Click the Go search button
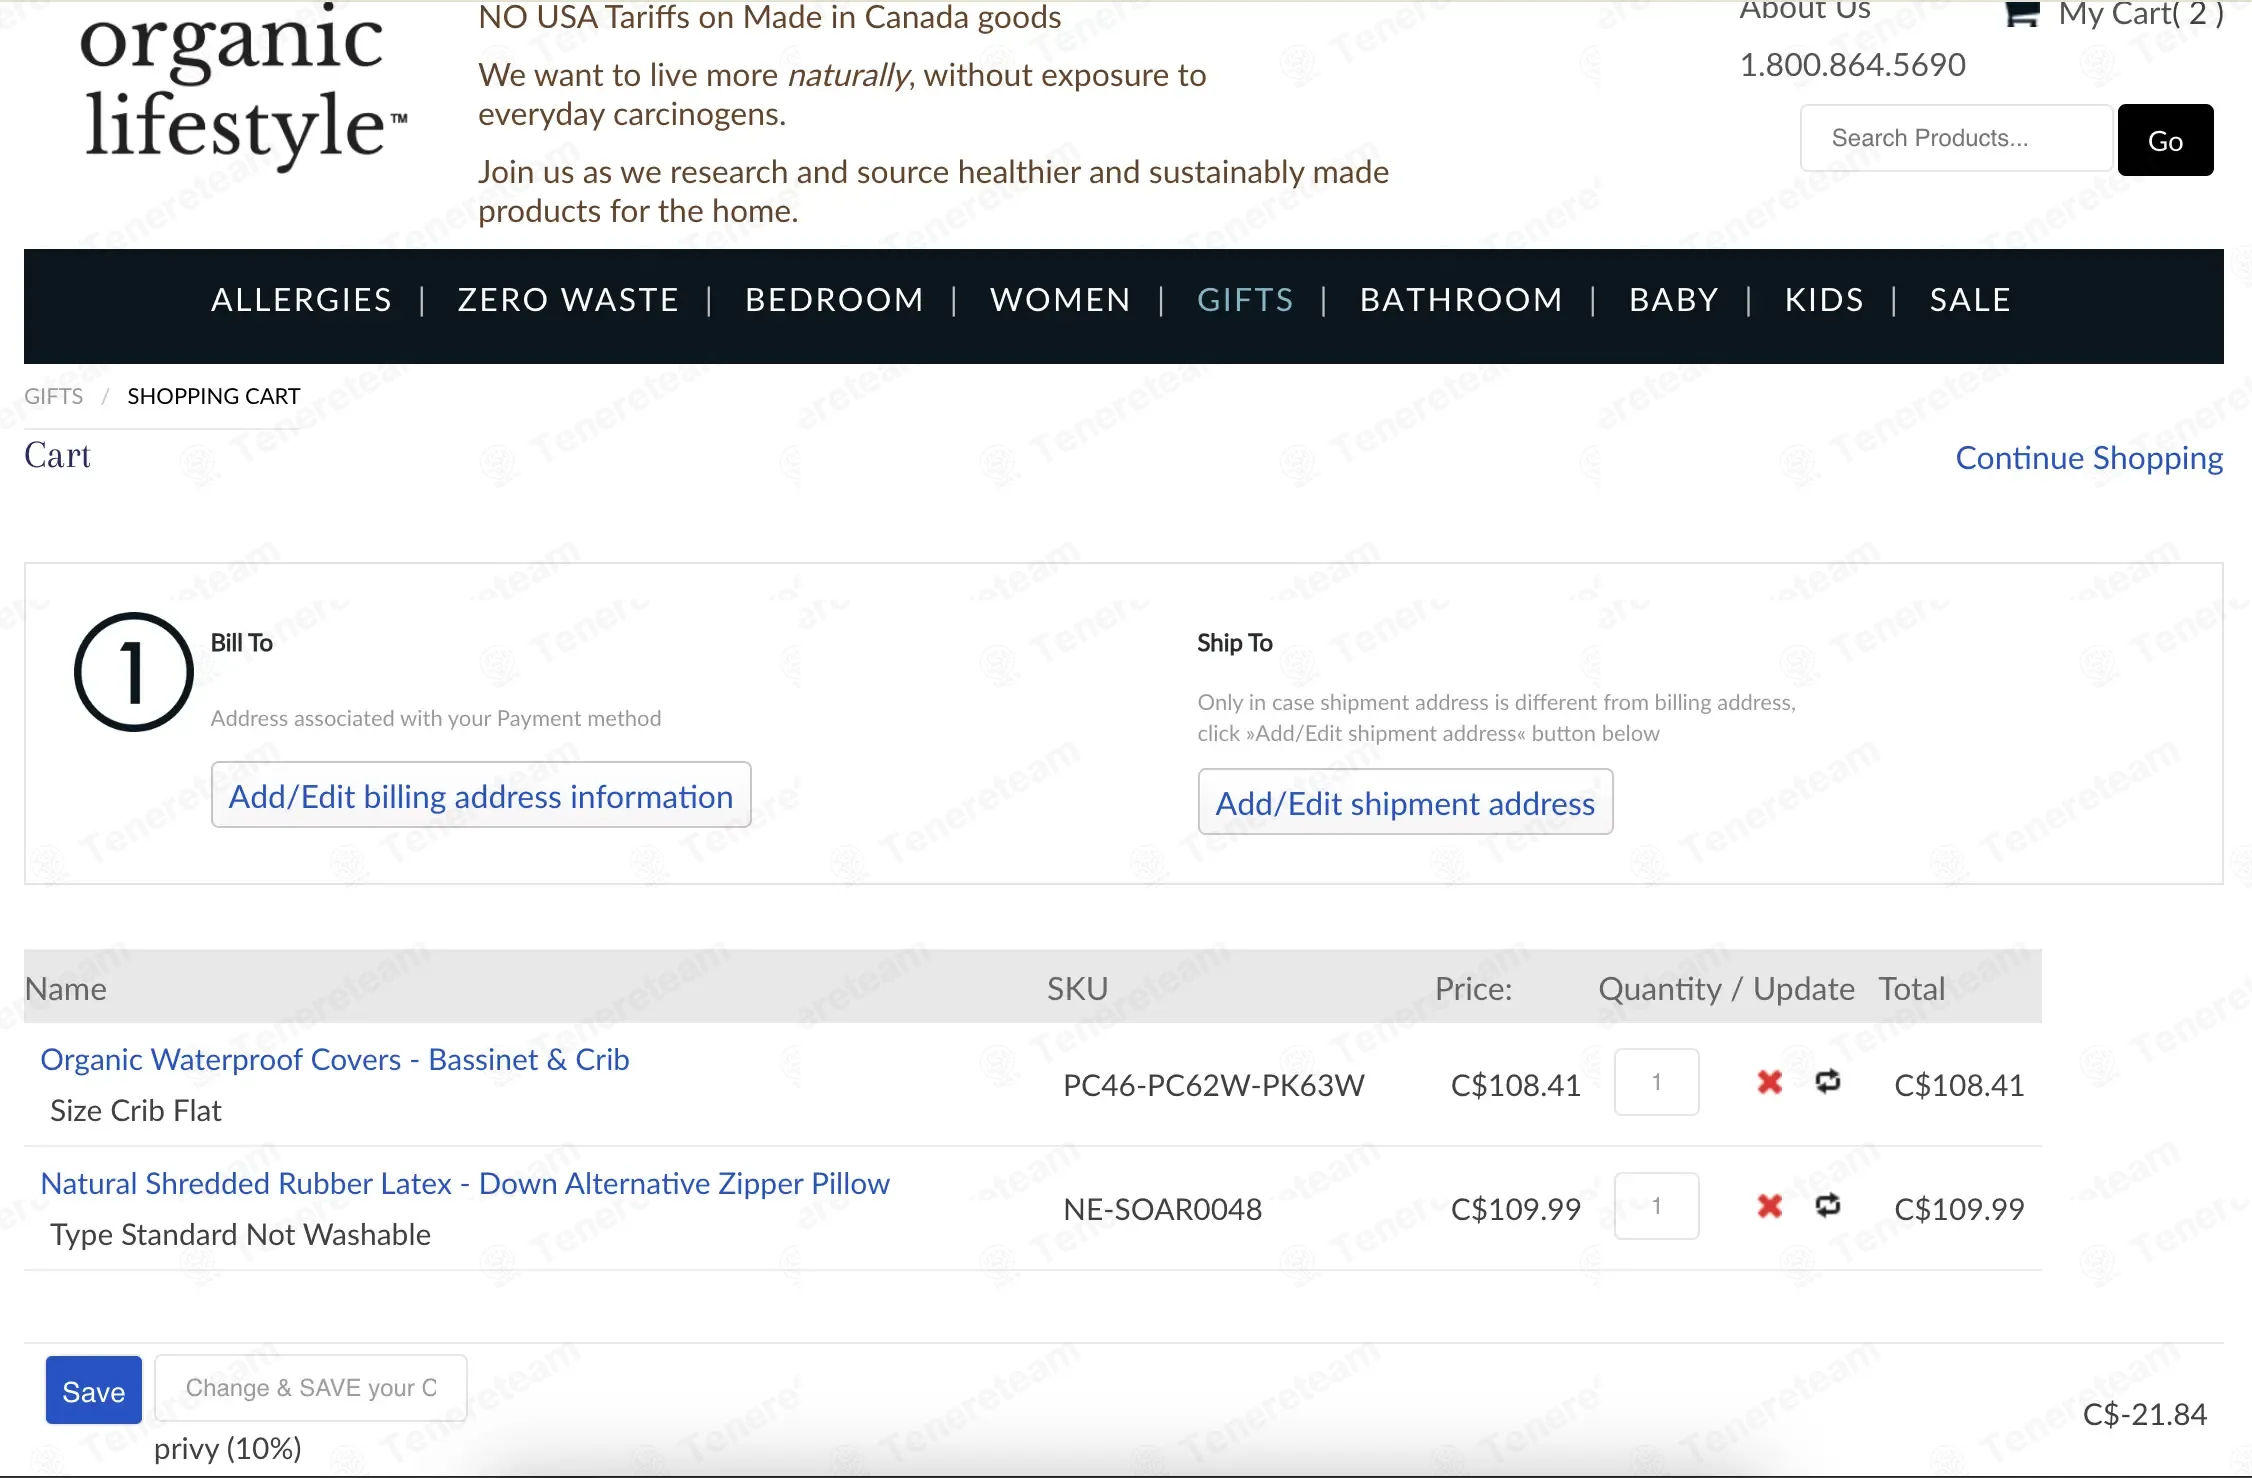 (x=2165, y=140)
